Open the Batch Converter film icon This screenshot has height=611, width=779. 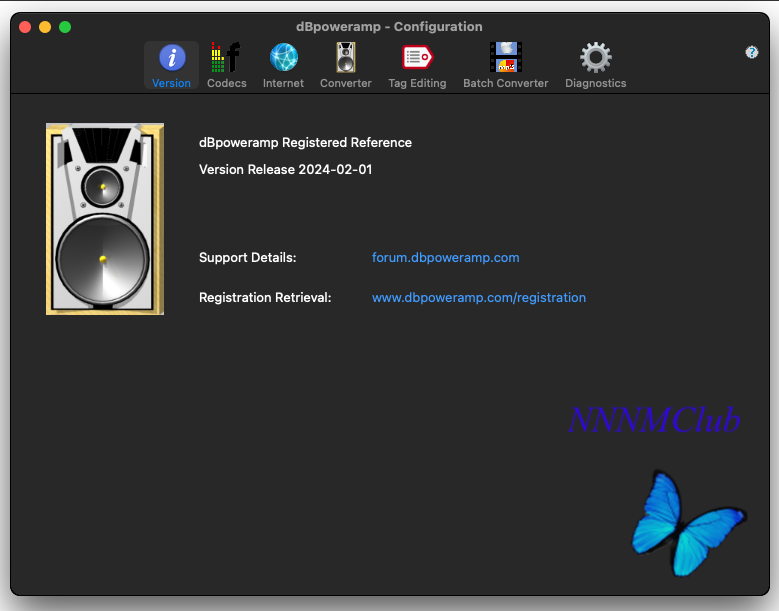[506, 58]
